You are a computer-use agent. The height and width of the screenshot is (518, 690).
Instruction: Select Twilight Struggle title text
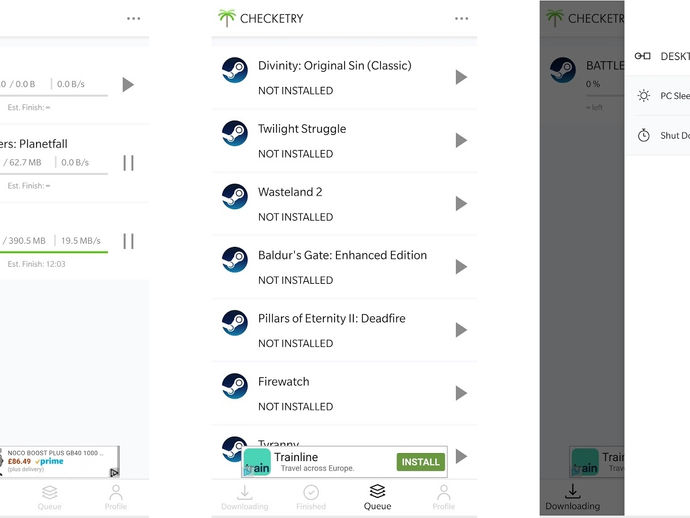302,129
